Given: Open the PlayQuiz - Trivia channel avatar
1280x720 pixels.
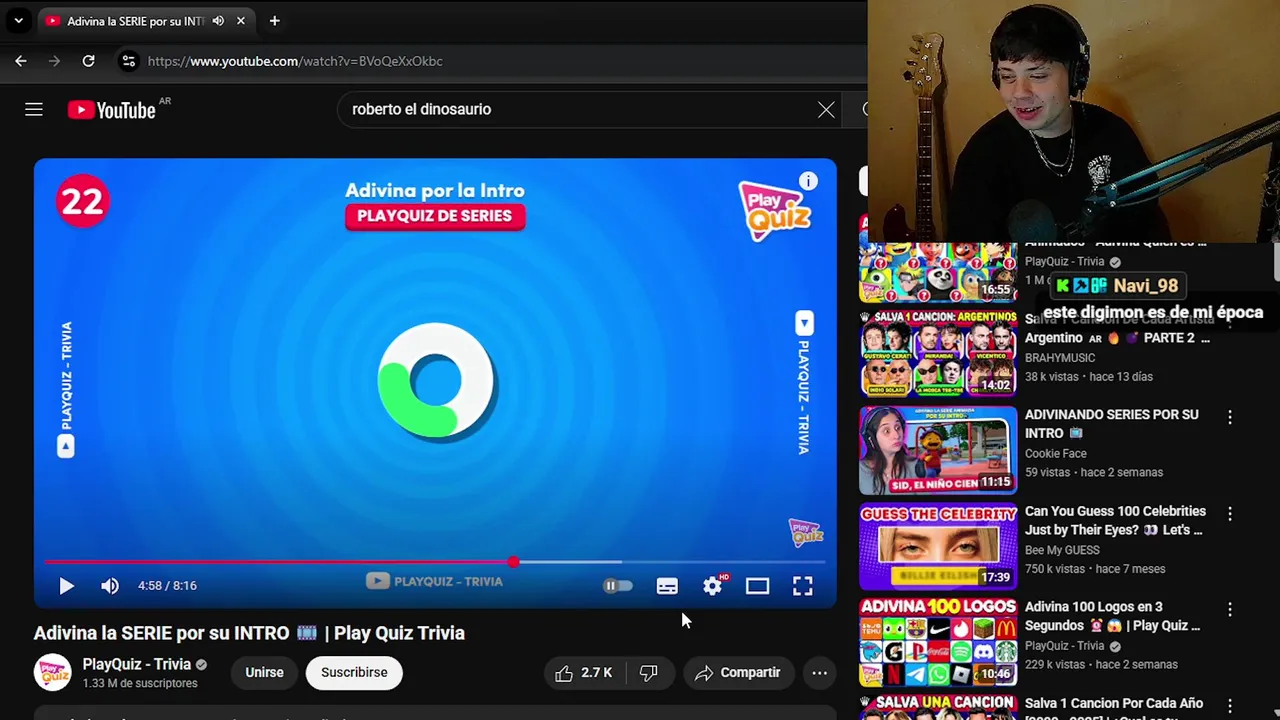Looking at the screenshot, I should (53, 673).
